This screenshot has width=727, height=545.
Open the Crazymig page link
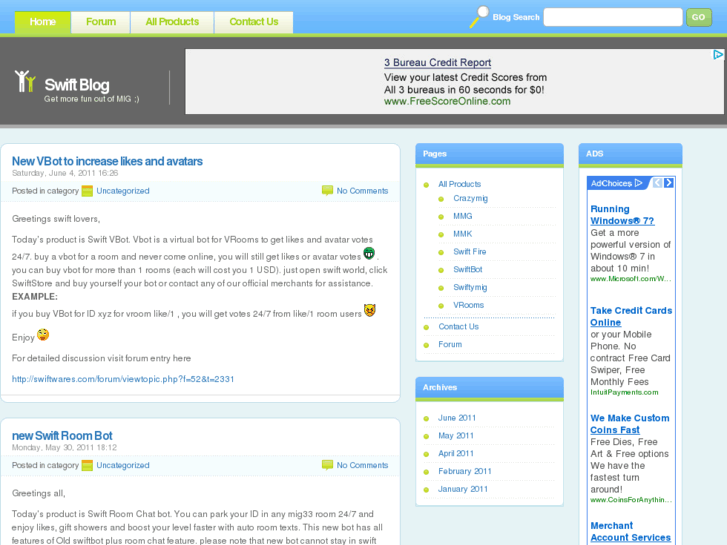471,199
